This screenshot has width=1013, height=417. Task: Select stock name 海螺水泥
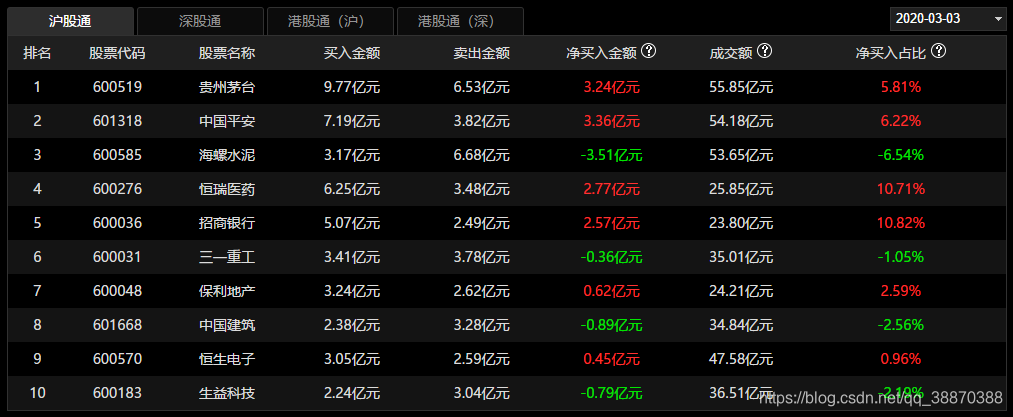[227, 155]
